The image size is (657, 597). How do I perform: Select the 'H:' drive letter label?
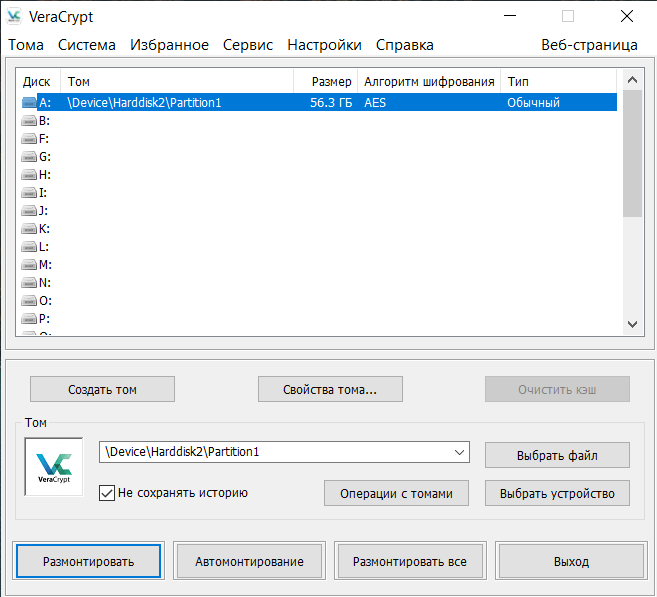coord(45,175)
